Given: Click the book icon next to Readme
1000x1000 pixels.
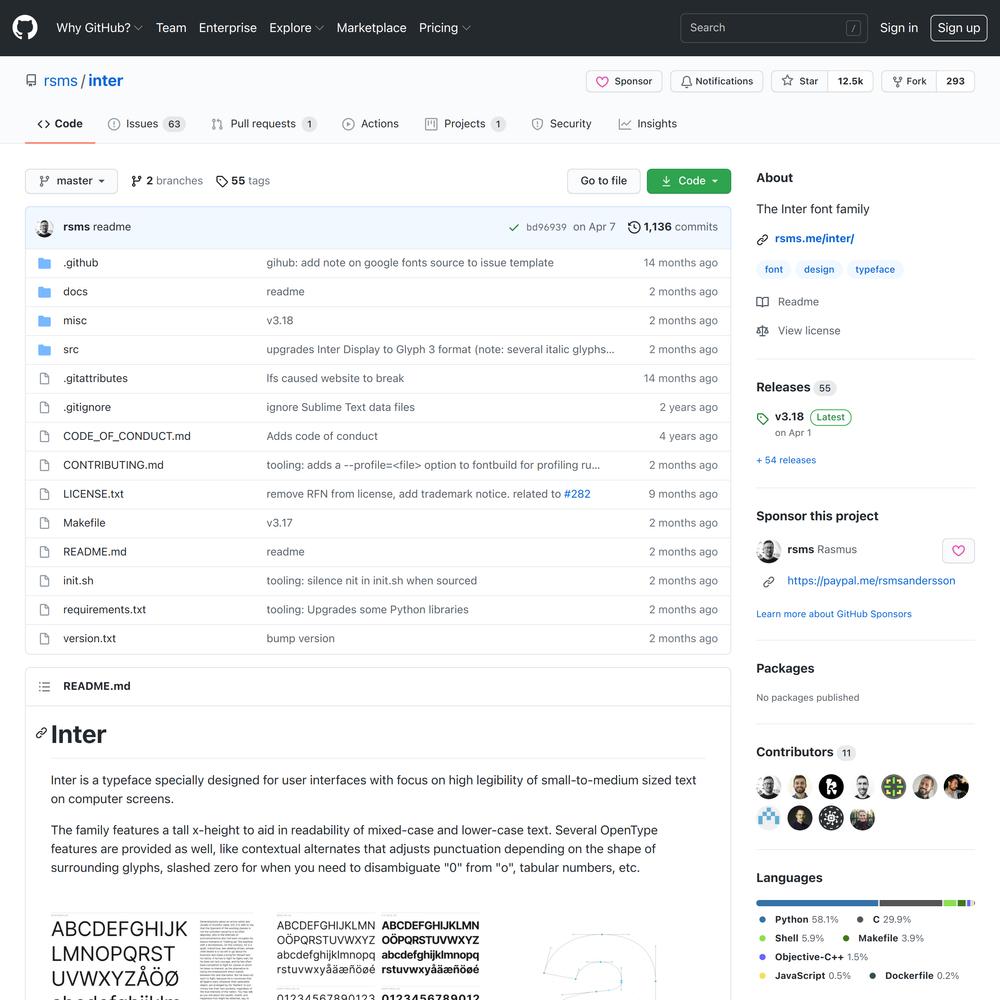Looking at the screenshot, I should coord(762,302).
